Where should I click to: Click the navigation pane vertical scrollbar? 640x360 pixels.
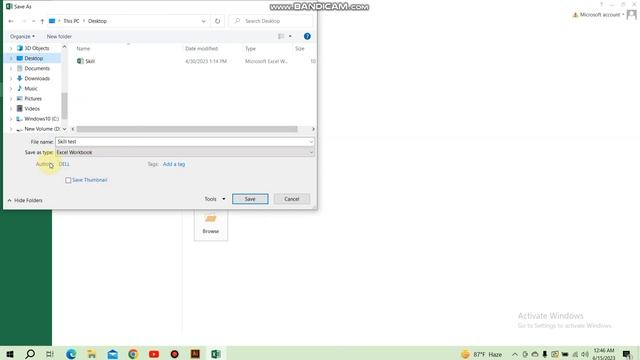[x=64, y=105]
